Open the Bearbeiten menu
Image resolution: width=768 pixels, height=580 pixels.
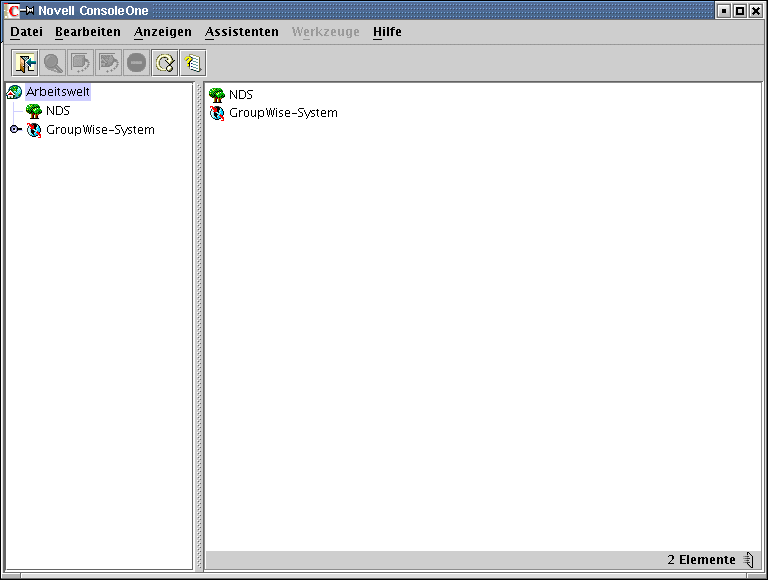pos(88,32)
